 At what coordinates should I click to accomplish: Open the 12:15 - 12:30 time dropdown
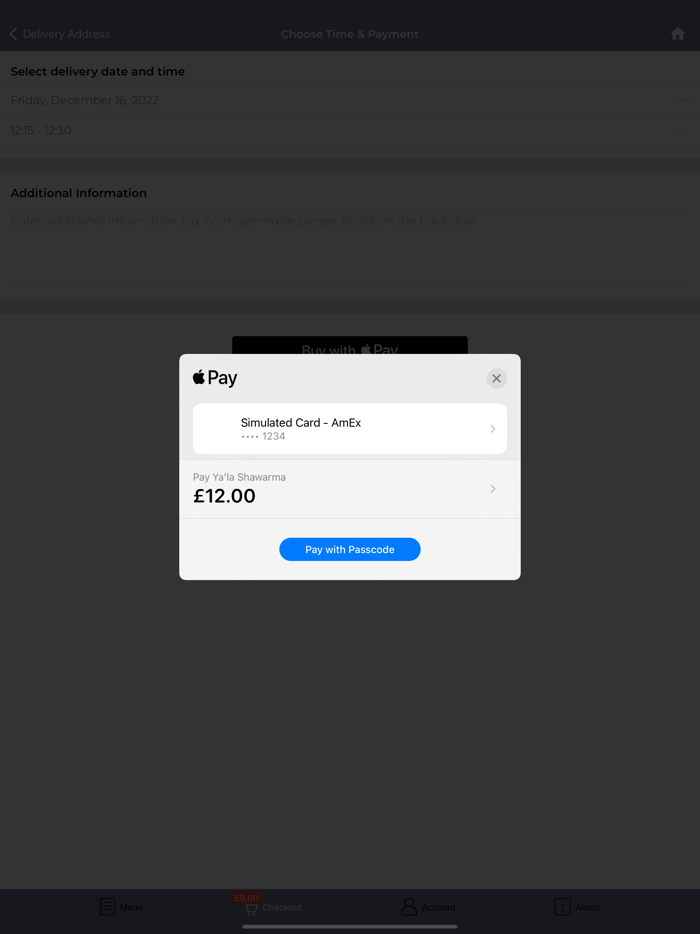(350, 130)
